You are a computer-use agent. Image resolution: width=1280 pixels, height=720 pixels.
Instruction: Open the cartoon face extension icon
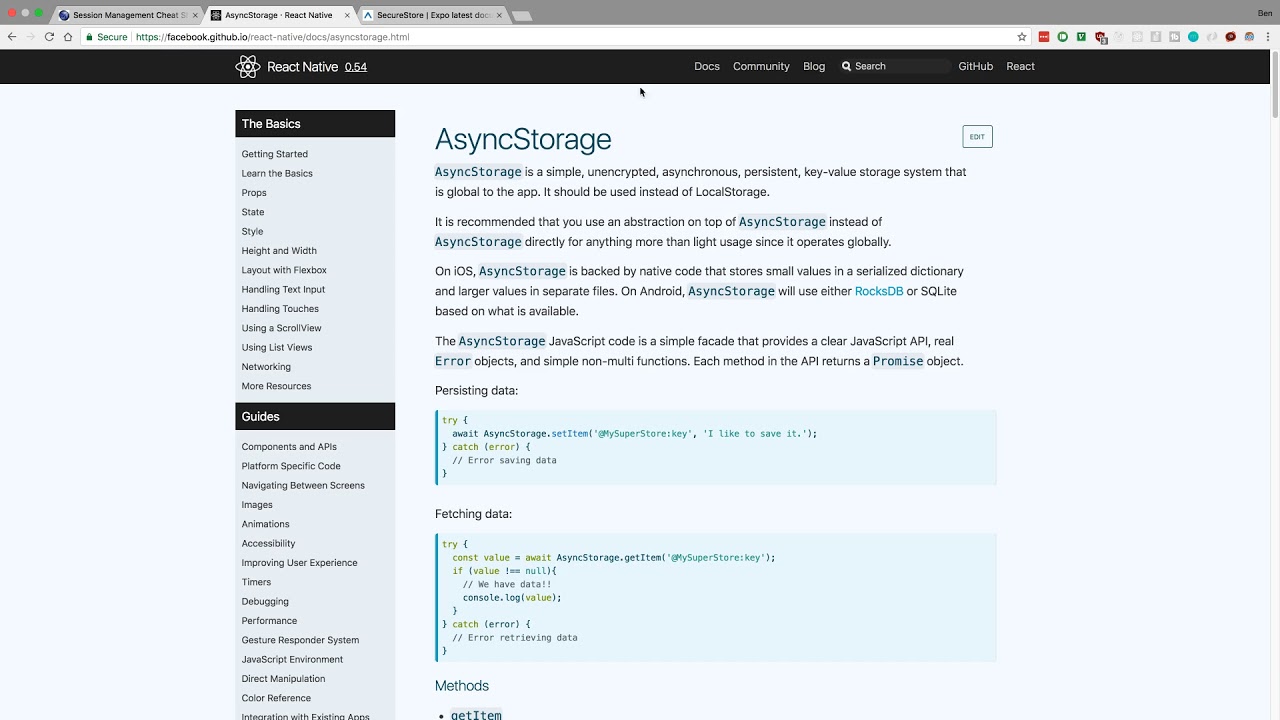tap(1250, 37)
